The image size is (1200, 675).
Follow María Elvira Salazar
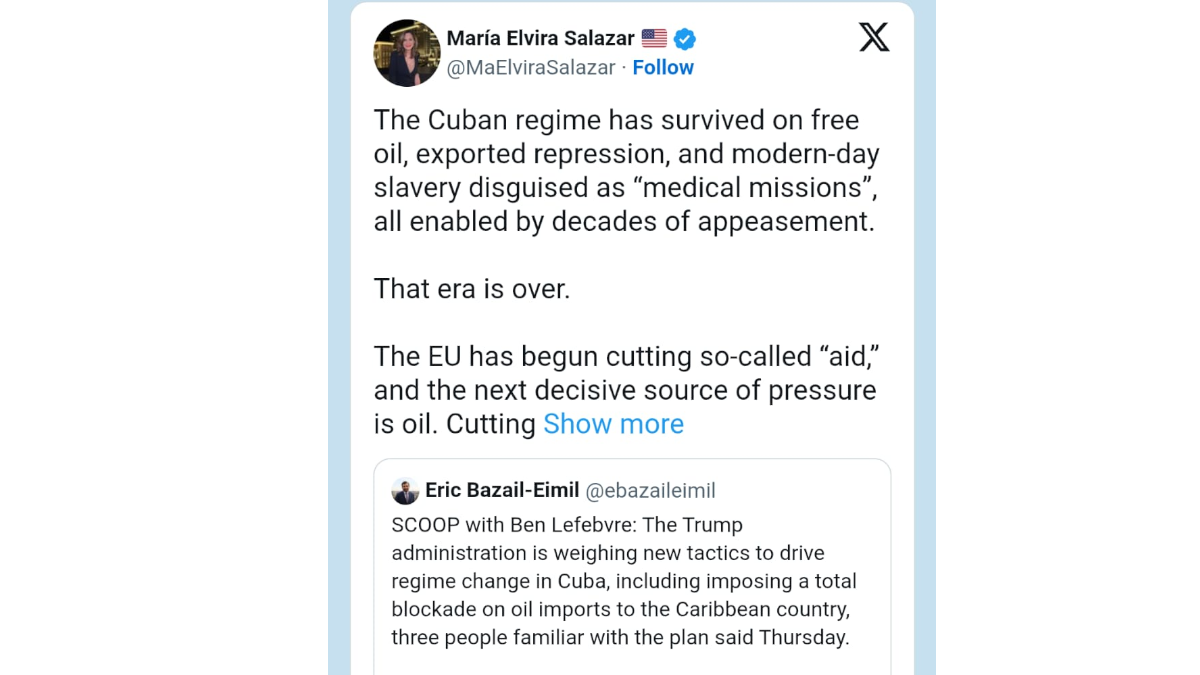coord(663,67)
